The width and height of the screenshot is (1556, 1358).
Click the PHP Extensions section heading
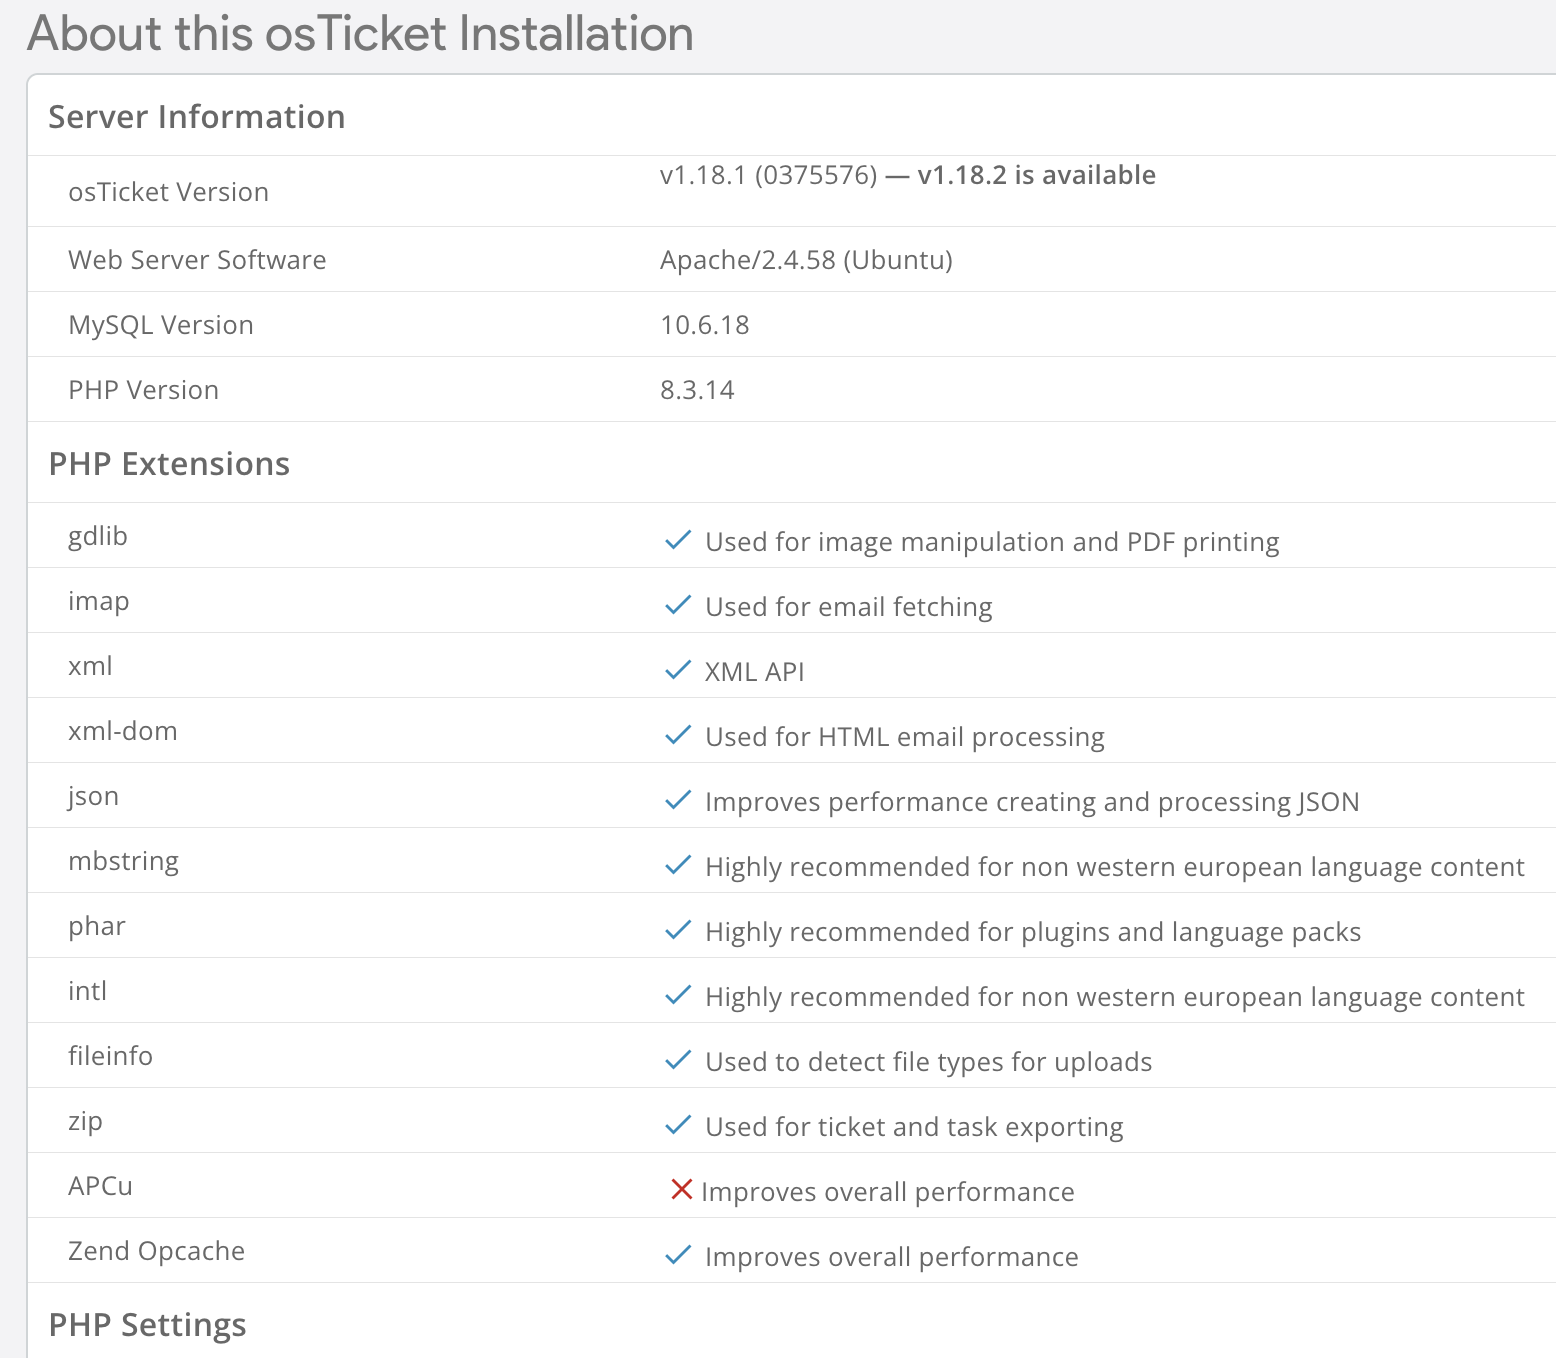tap(169, 464)
